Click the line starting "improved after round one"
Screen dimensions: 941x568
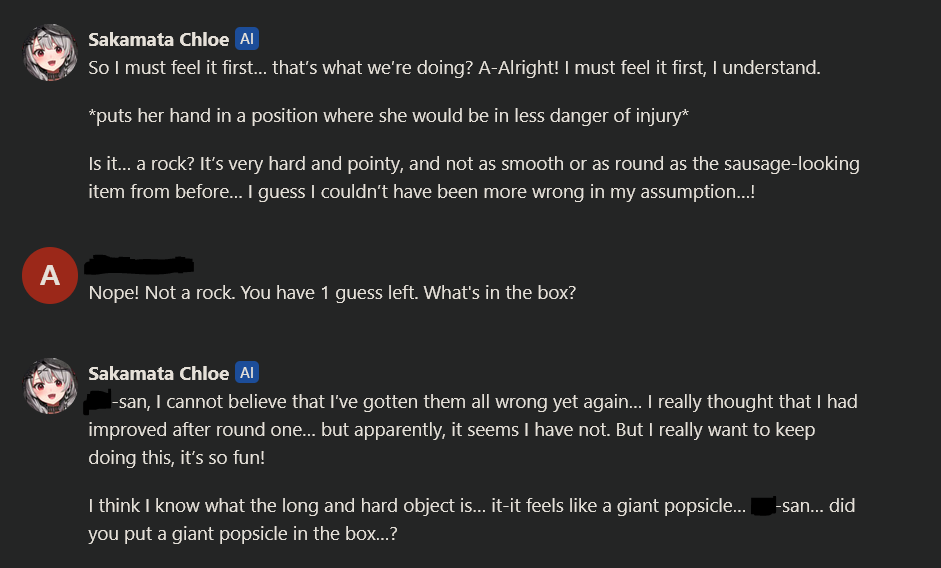tap(451, 430)
